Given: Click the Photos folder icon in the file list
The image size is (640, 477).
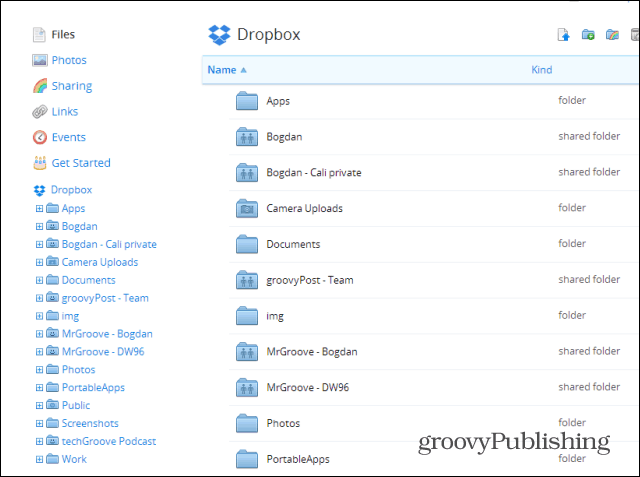Looking at the screenshot, I should pos(247,424).
